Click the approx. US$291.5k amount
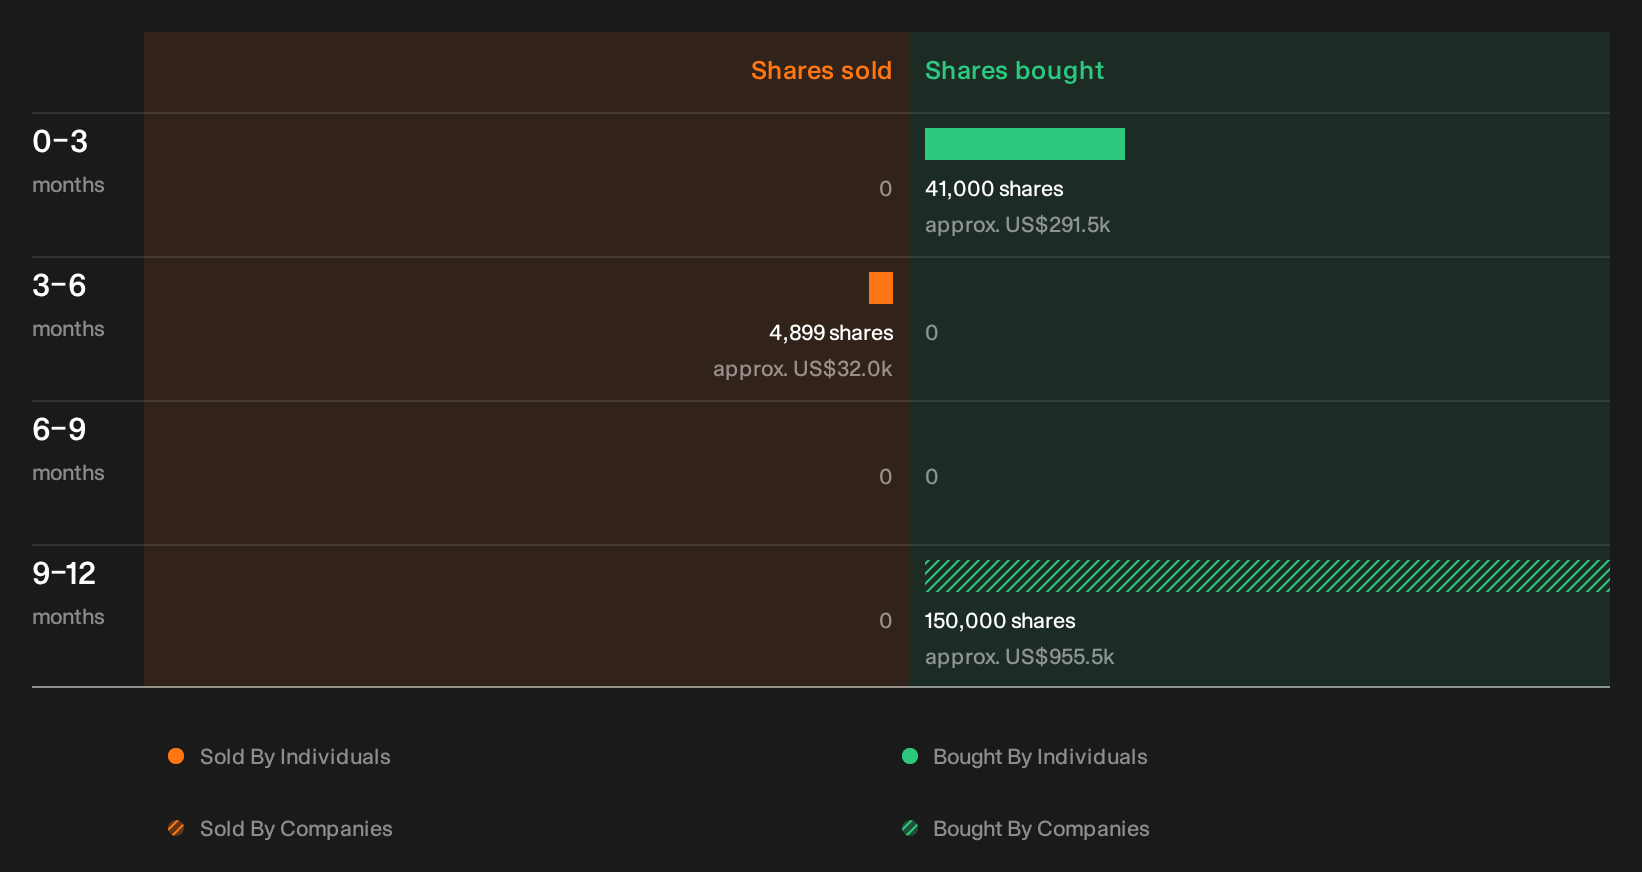1642x872 pixels. [1017, 225]
